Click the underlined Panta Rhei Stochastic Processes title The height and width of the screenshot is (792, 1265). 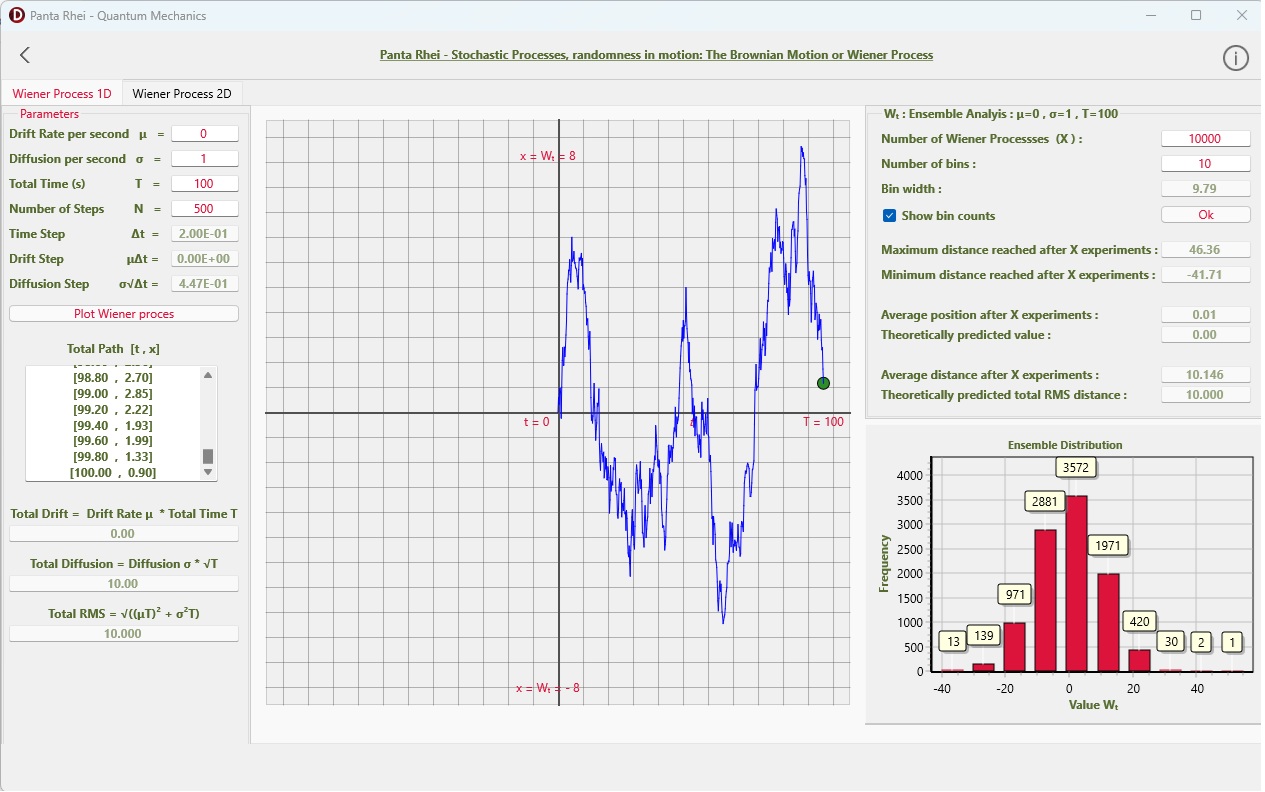coord(656,55)
